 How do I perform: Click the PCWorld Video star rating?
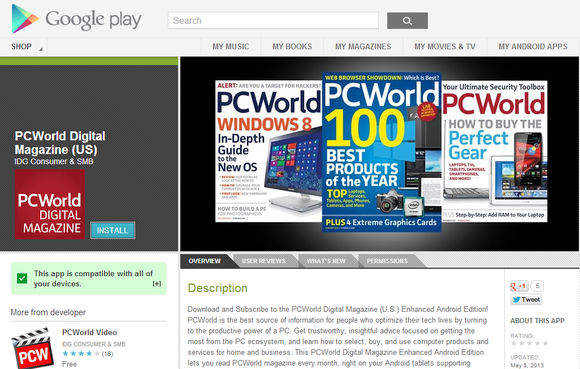coord(81,353)
